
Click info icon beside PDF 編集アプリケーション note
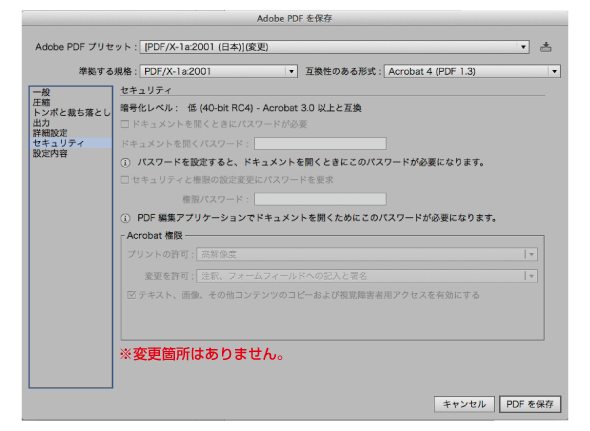coord(125,218)
